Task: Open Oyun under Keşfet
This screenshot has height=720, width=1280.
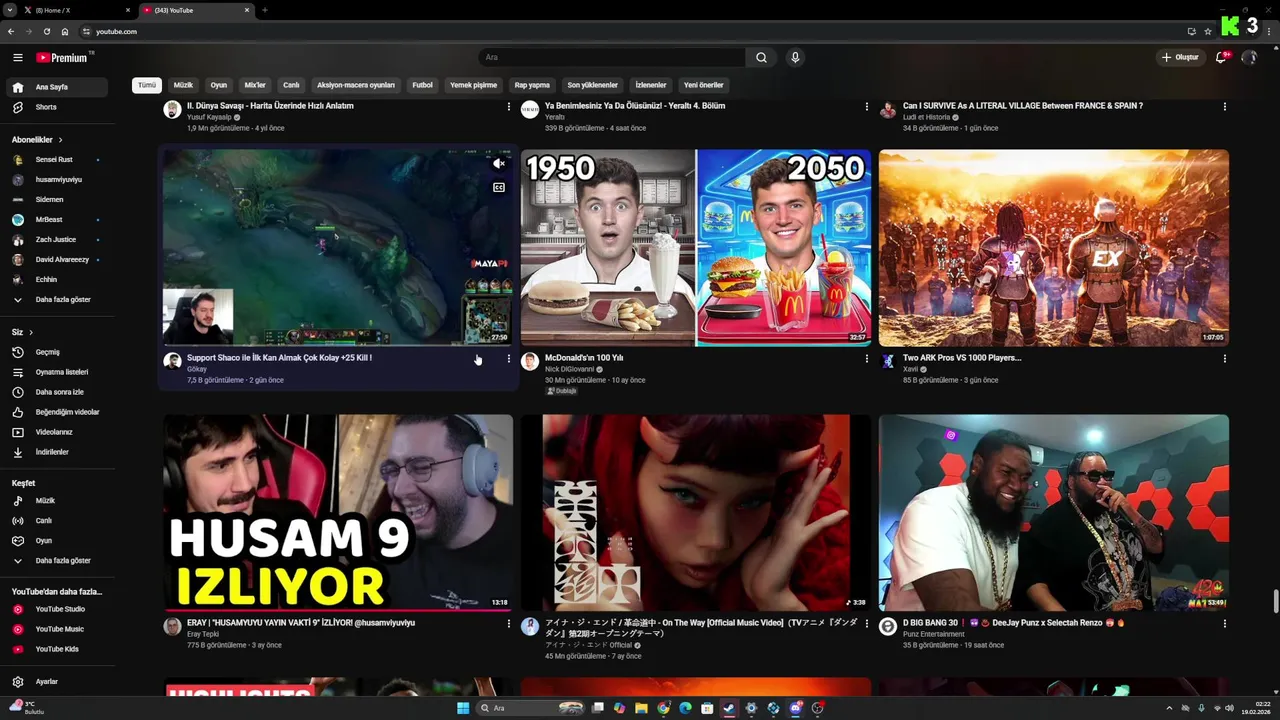Action: [55, 540]
